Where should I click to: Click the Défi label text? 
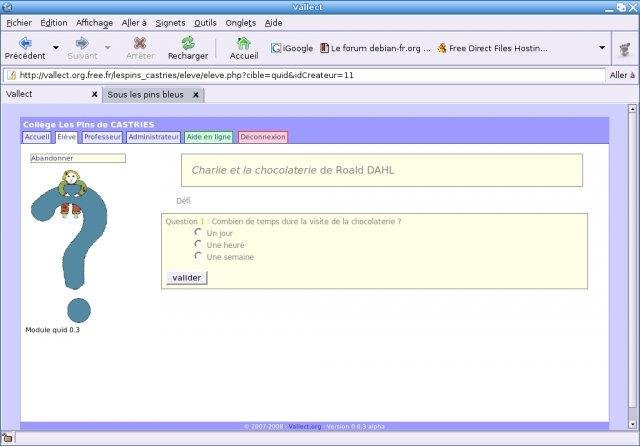[x=183, y=201]
